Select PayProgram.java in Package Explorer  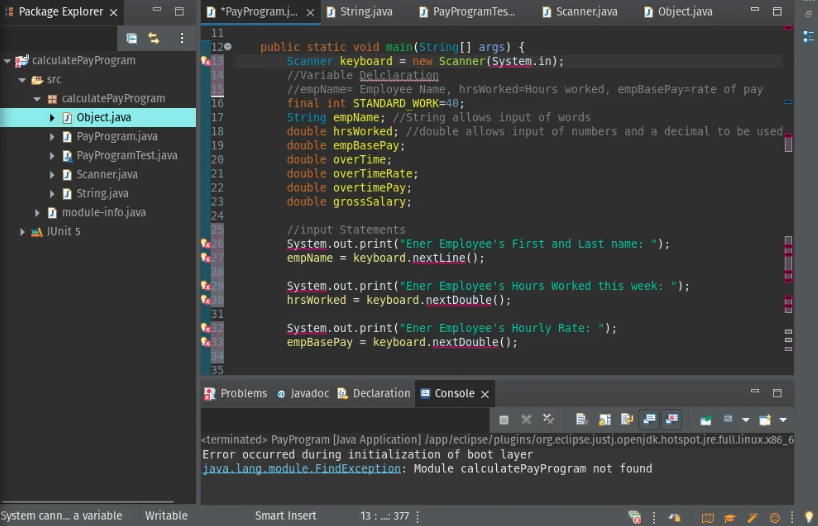point(117,137)
